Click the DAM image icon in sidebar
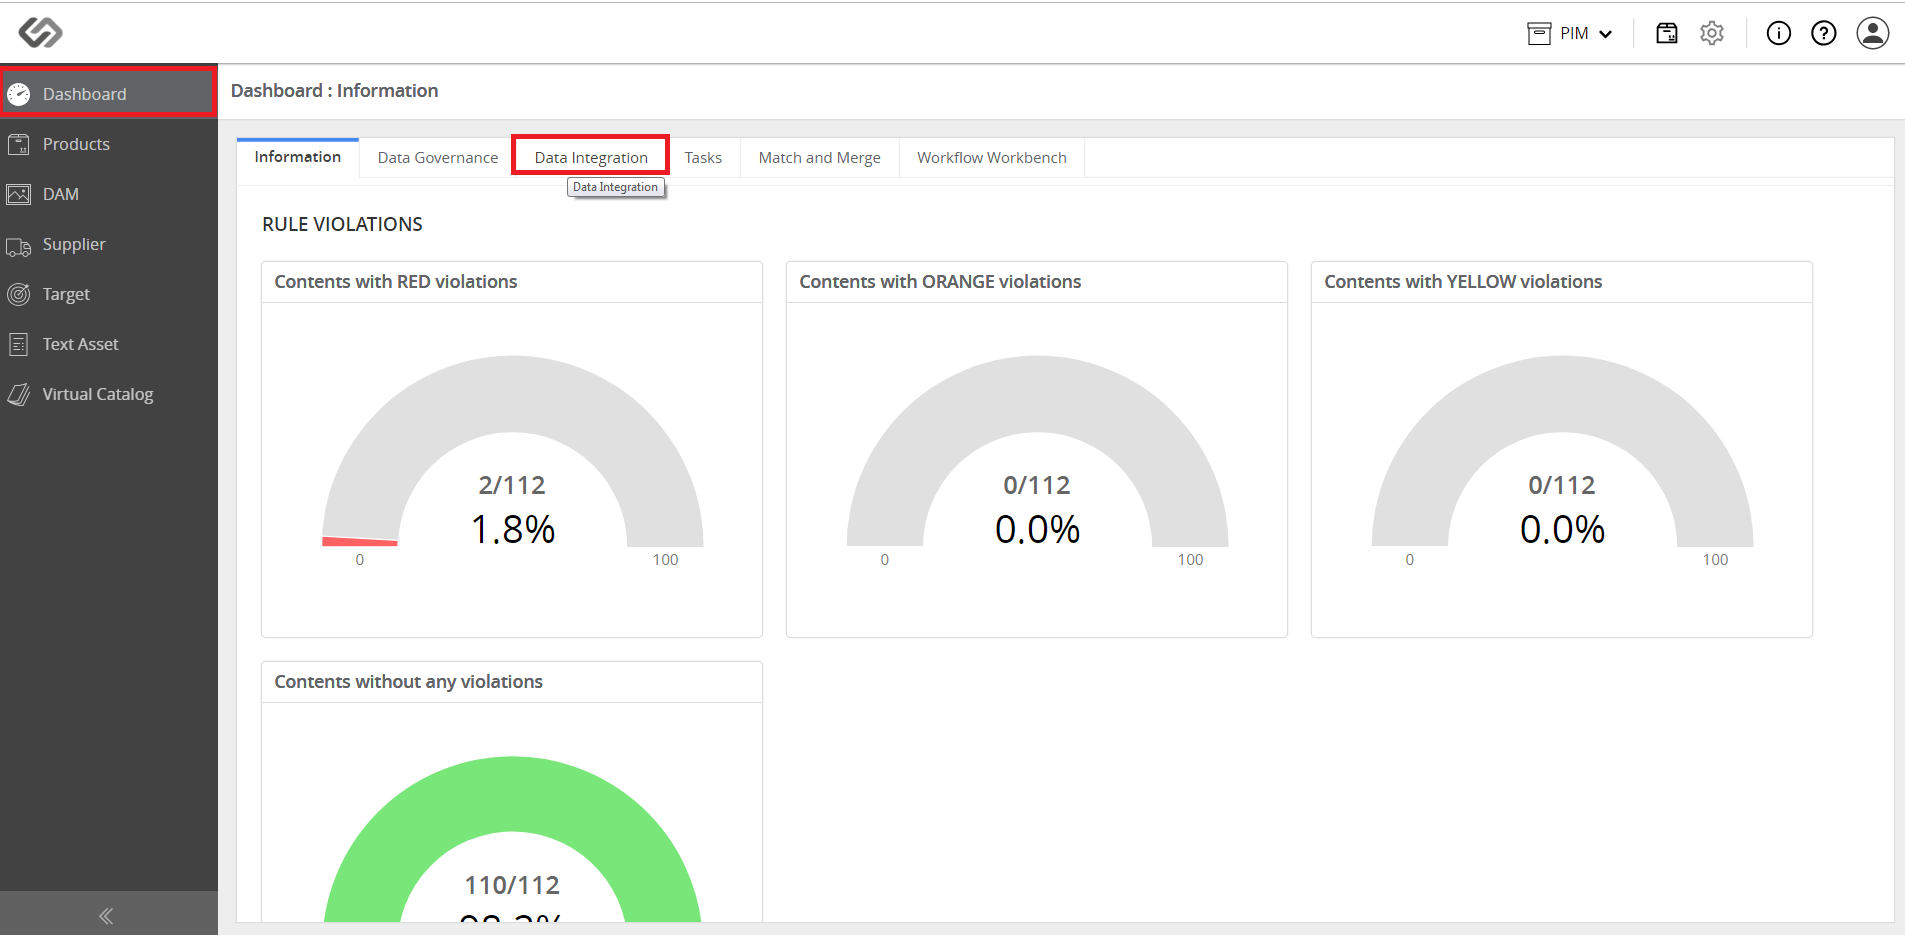Image resolution: width=1905 pixels, height=935 pixels. (19, 194)
